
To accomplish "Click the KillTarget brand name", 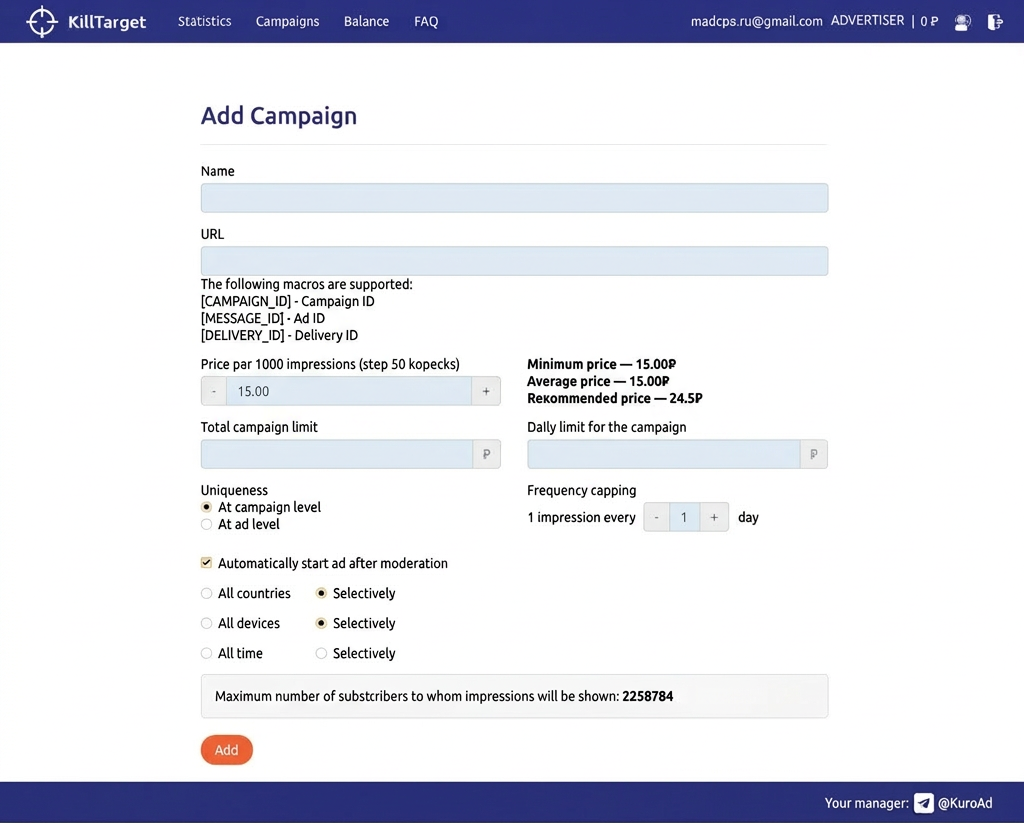I will pyautogui.click(x=107, y=22).
